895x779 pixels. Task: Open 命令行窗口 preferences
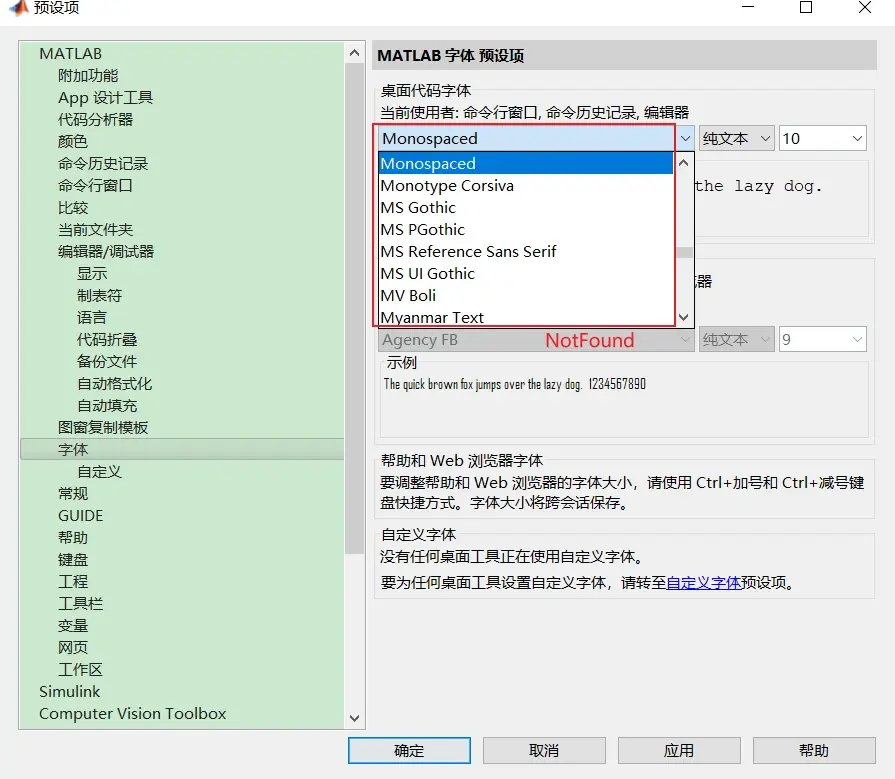pyautogui.click(x=95, y=185)
